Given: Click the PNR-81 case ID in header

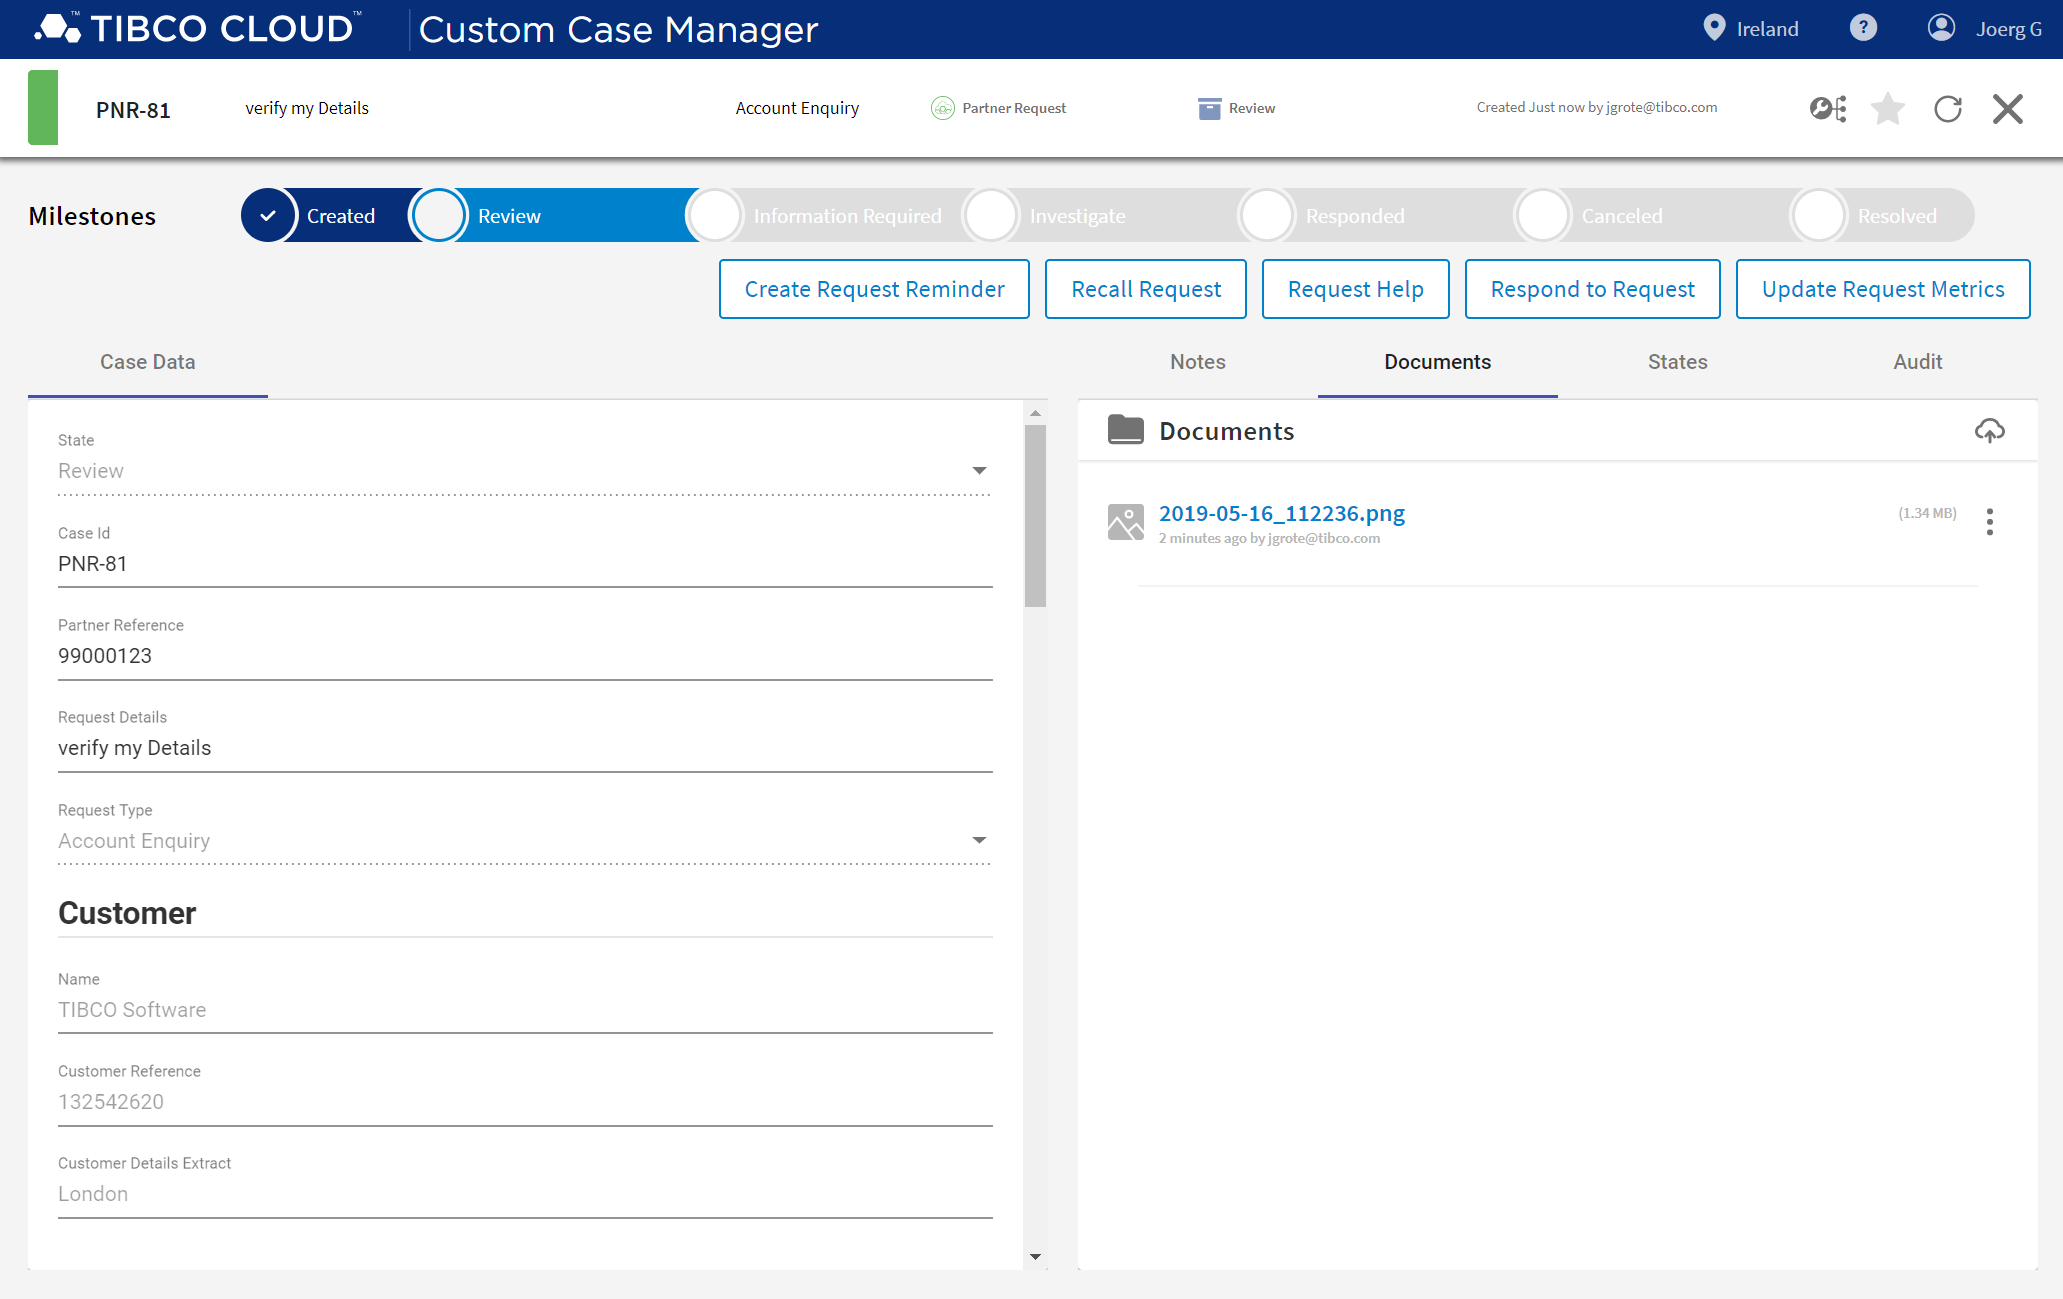Looking at the screenshot, I should coord(133,110).
